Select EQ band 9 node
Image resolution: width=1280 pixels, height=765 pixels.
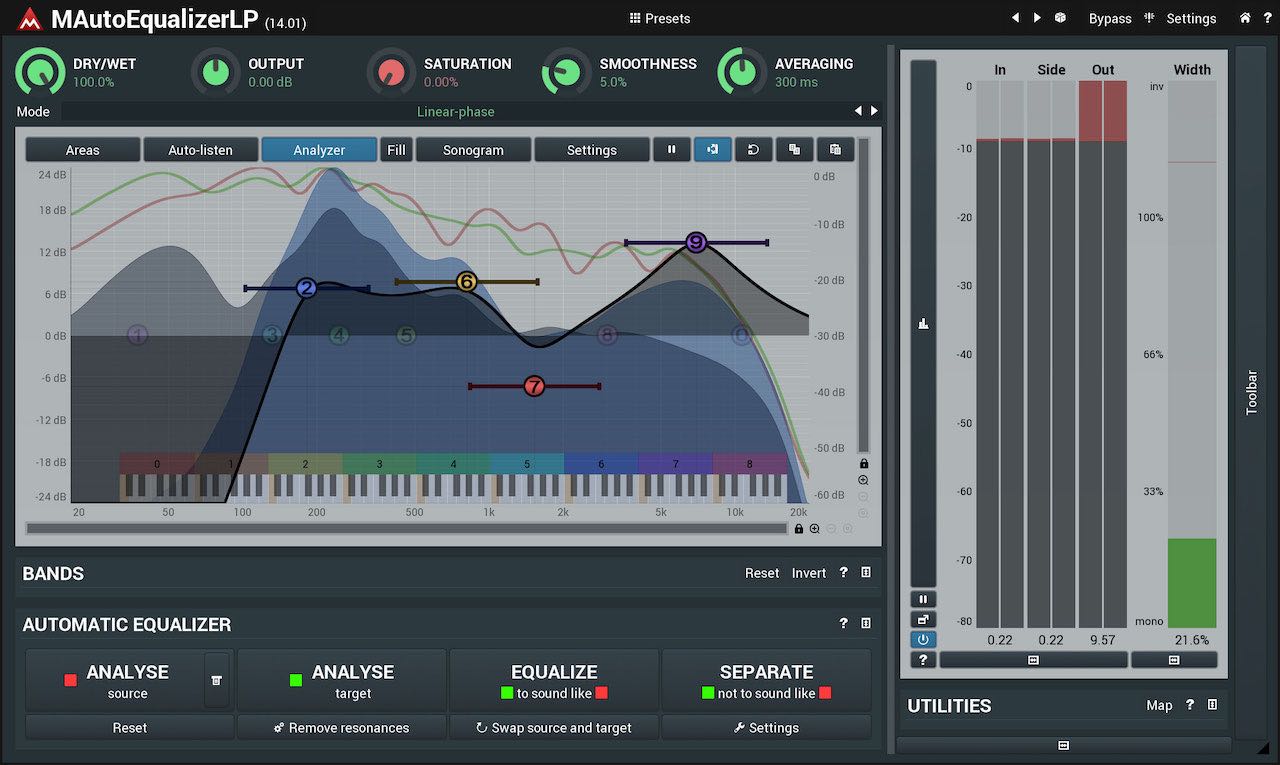696,242
